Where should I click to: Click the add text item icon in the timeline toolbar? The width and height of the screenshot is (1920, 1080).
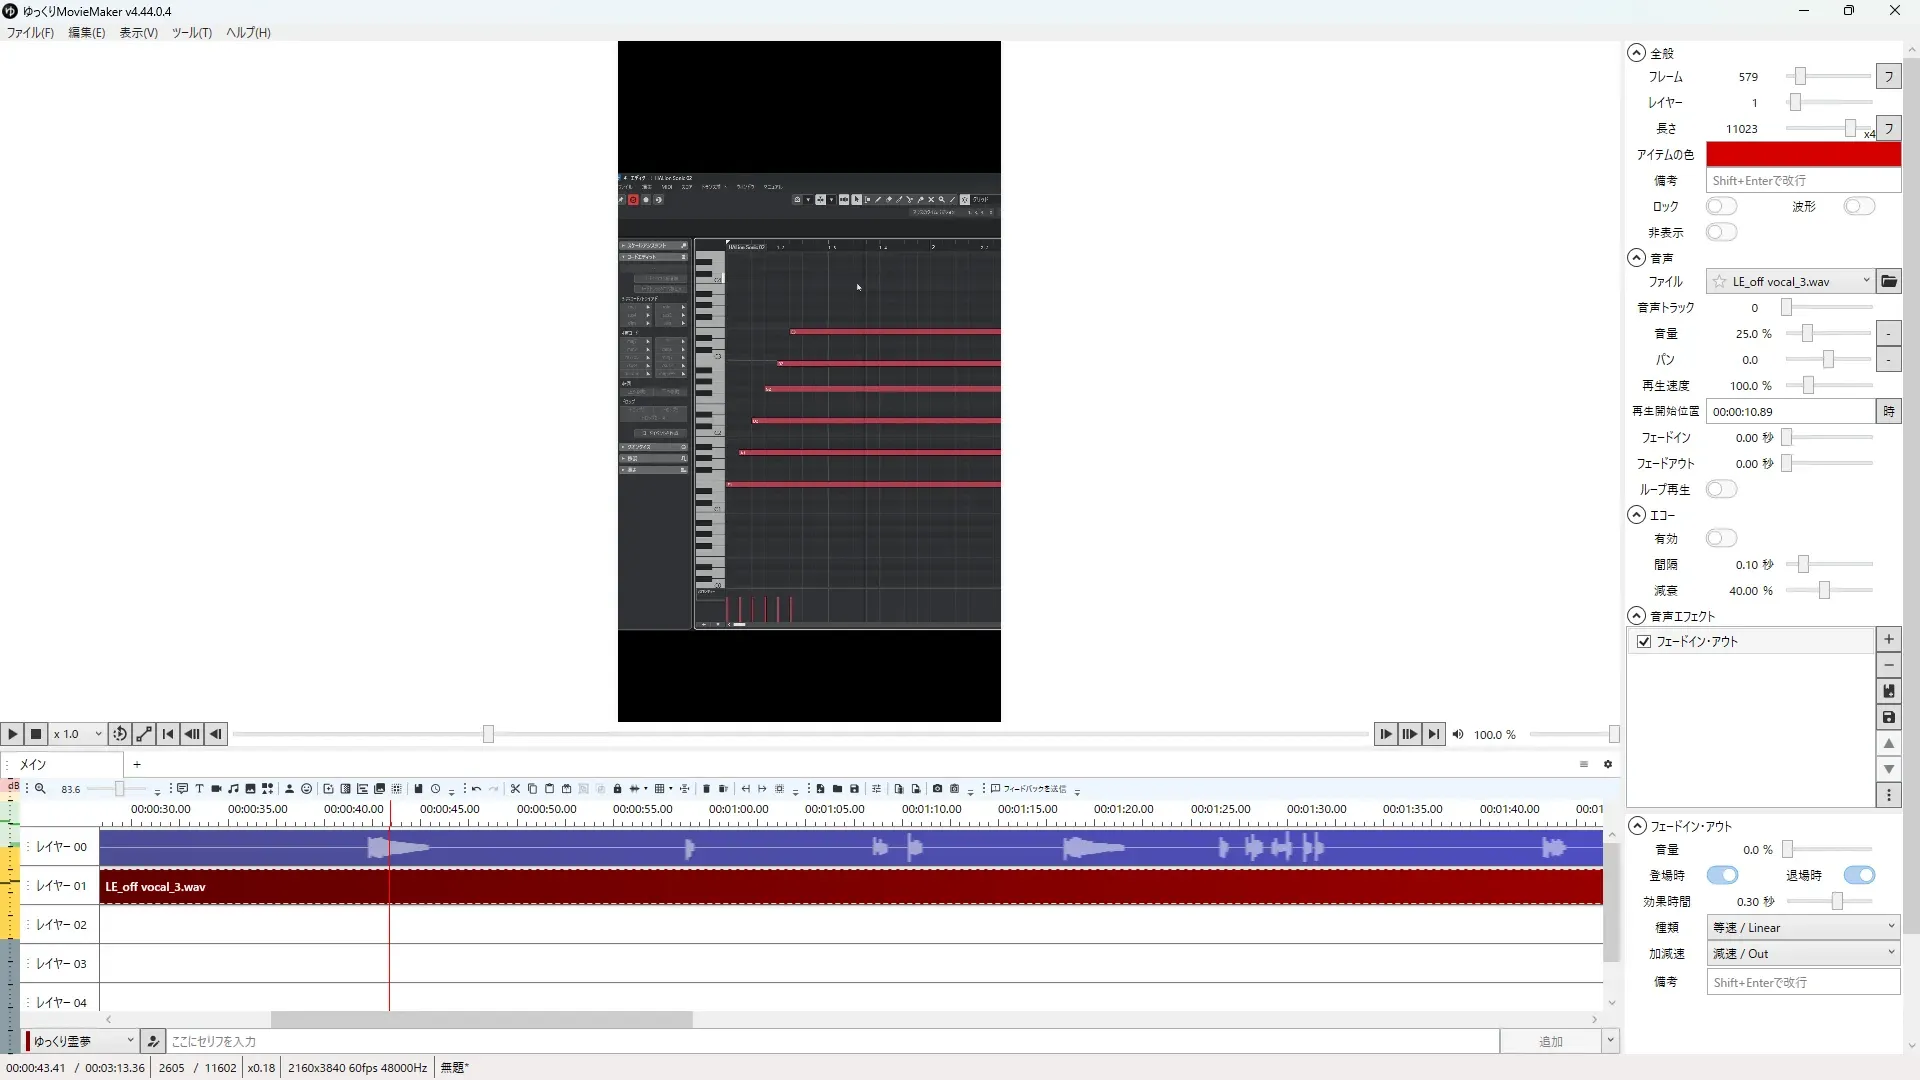(x=199, y=789)
